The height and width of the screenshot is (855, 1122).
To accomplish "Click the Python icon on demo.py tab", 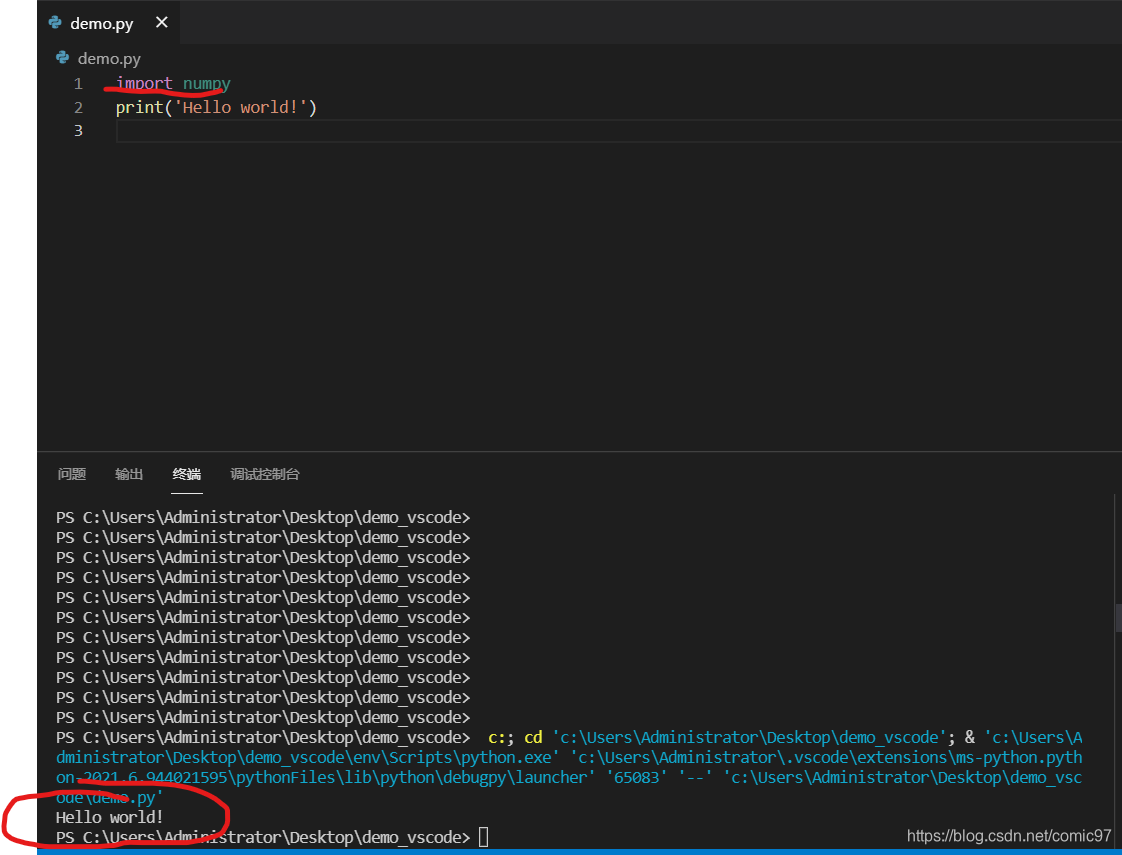I will pos(55,22).
